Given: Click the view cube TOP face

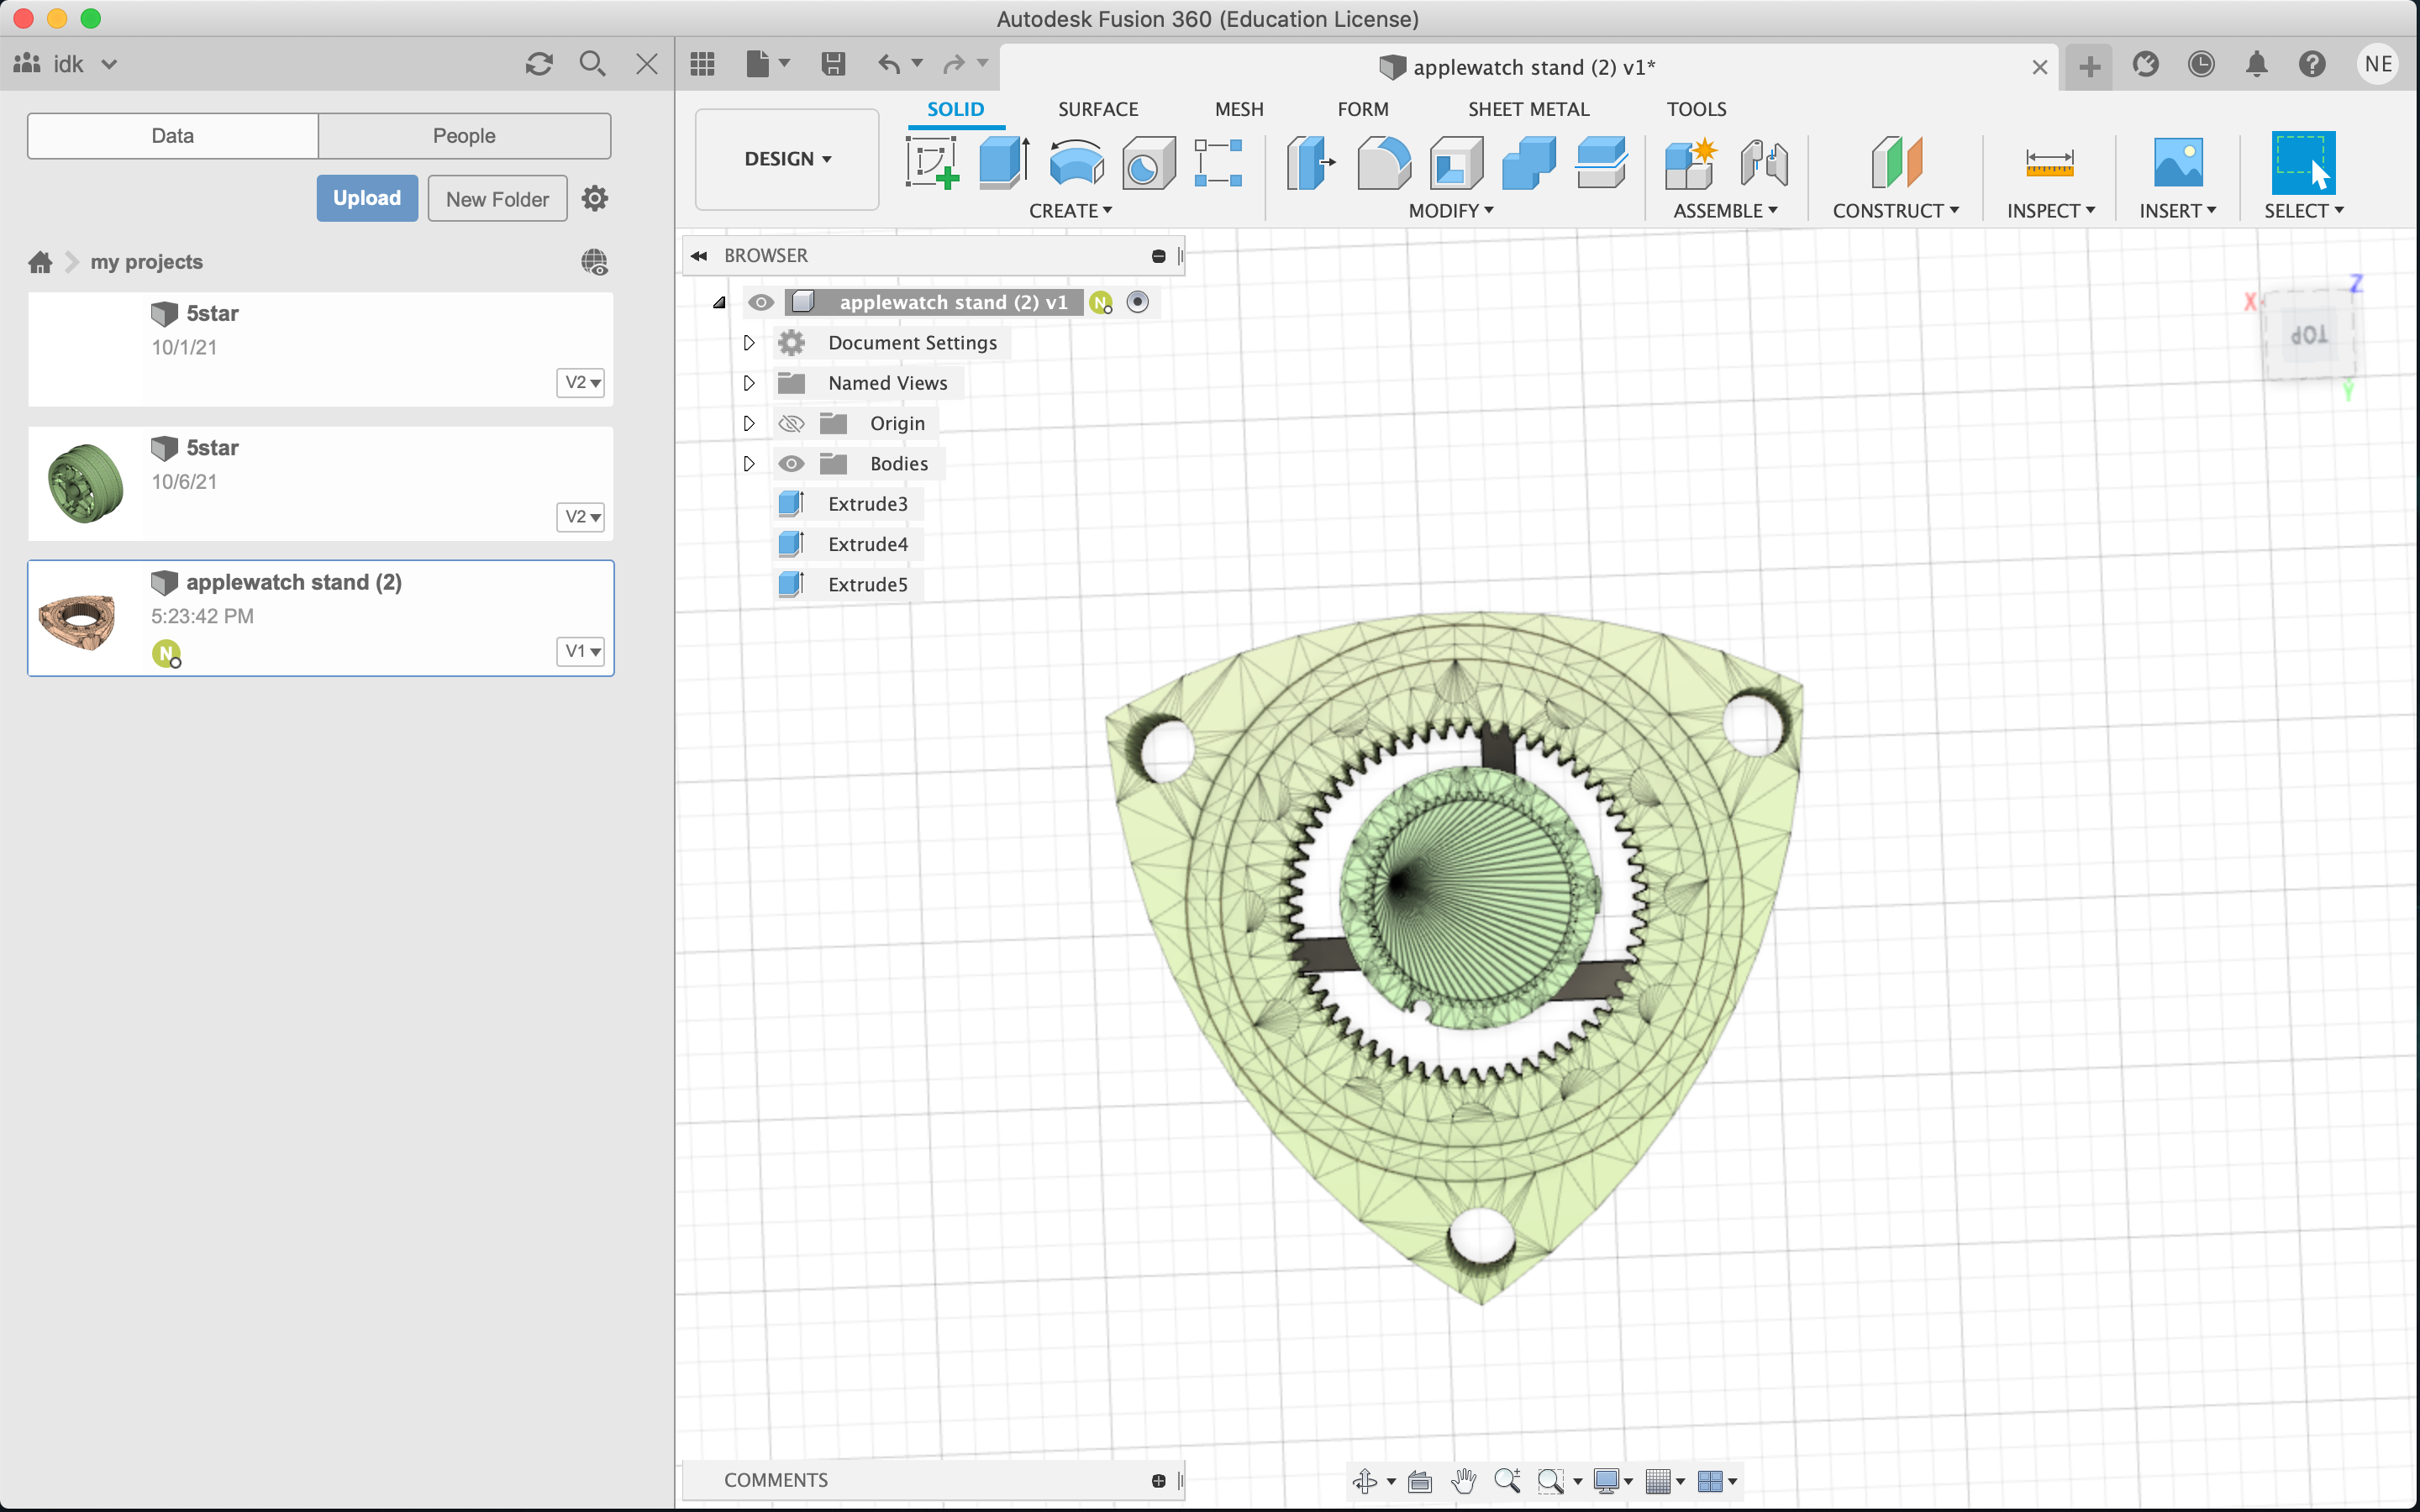Looking at the screenshot, I should coord(2309,335).
